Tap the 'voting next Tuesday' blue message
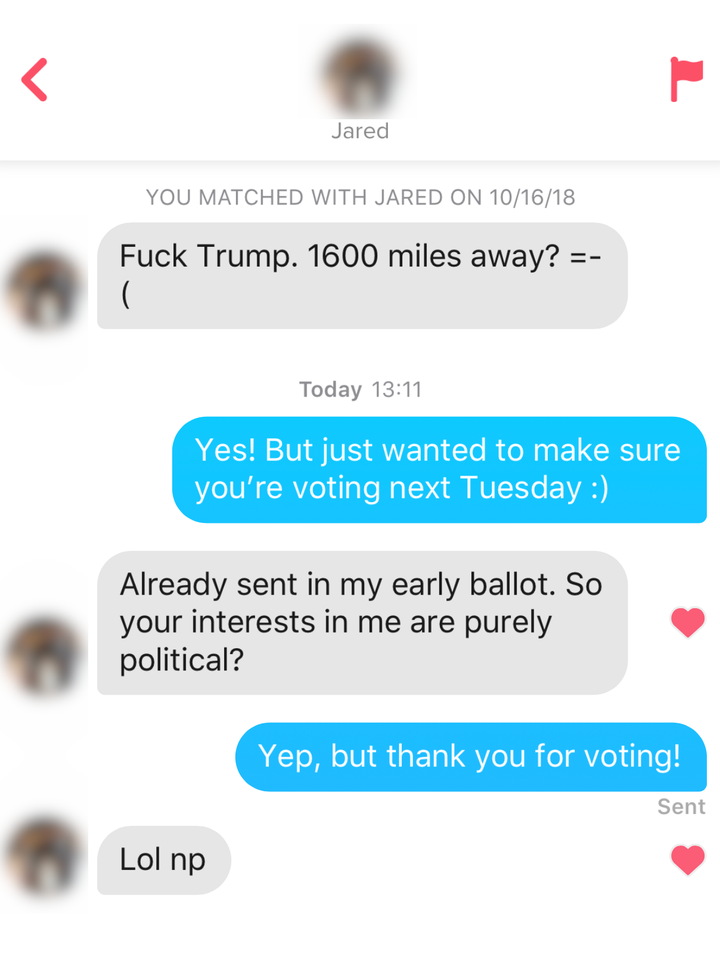The width and height of the screenshot is (720, 966). pyautogui.click(x=439, y=469)
